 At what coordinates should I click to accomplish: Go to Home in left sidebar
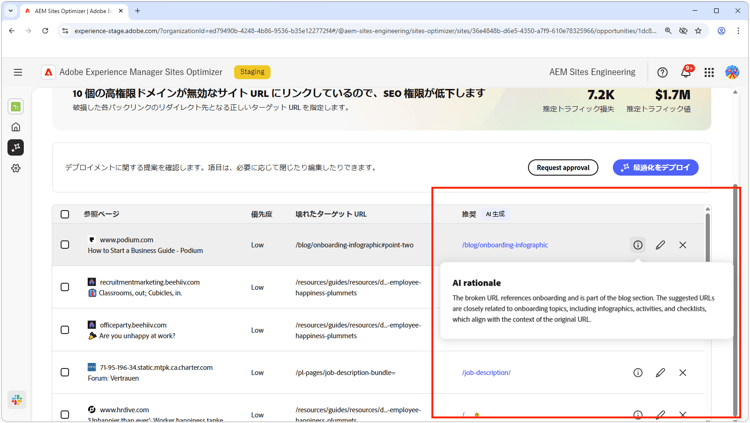tap(16, 127)
